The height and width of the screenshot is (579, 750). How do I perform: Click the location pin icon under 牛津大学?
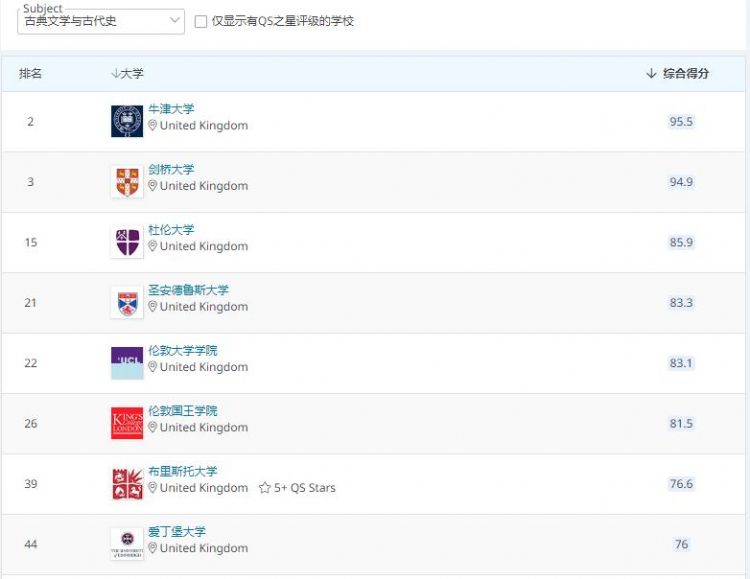(153, 125)
